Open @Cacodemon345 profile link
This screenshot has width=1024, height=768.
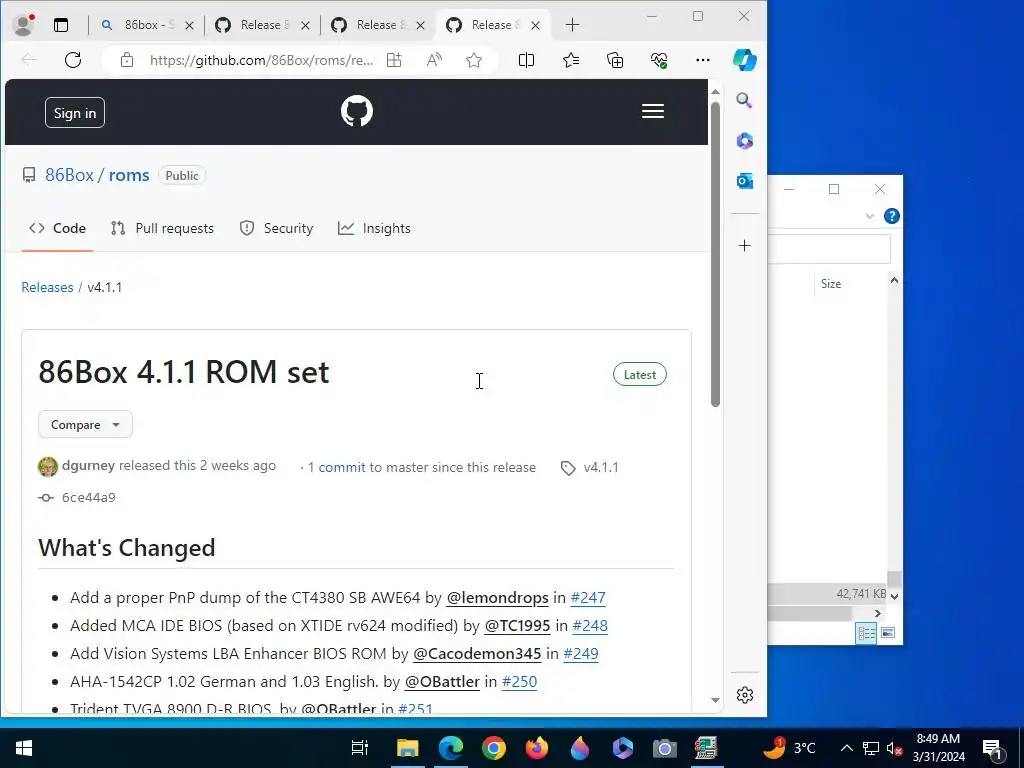coord(477,654)
